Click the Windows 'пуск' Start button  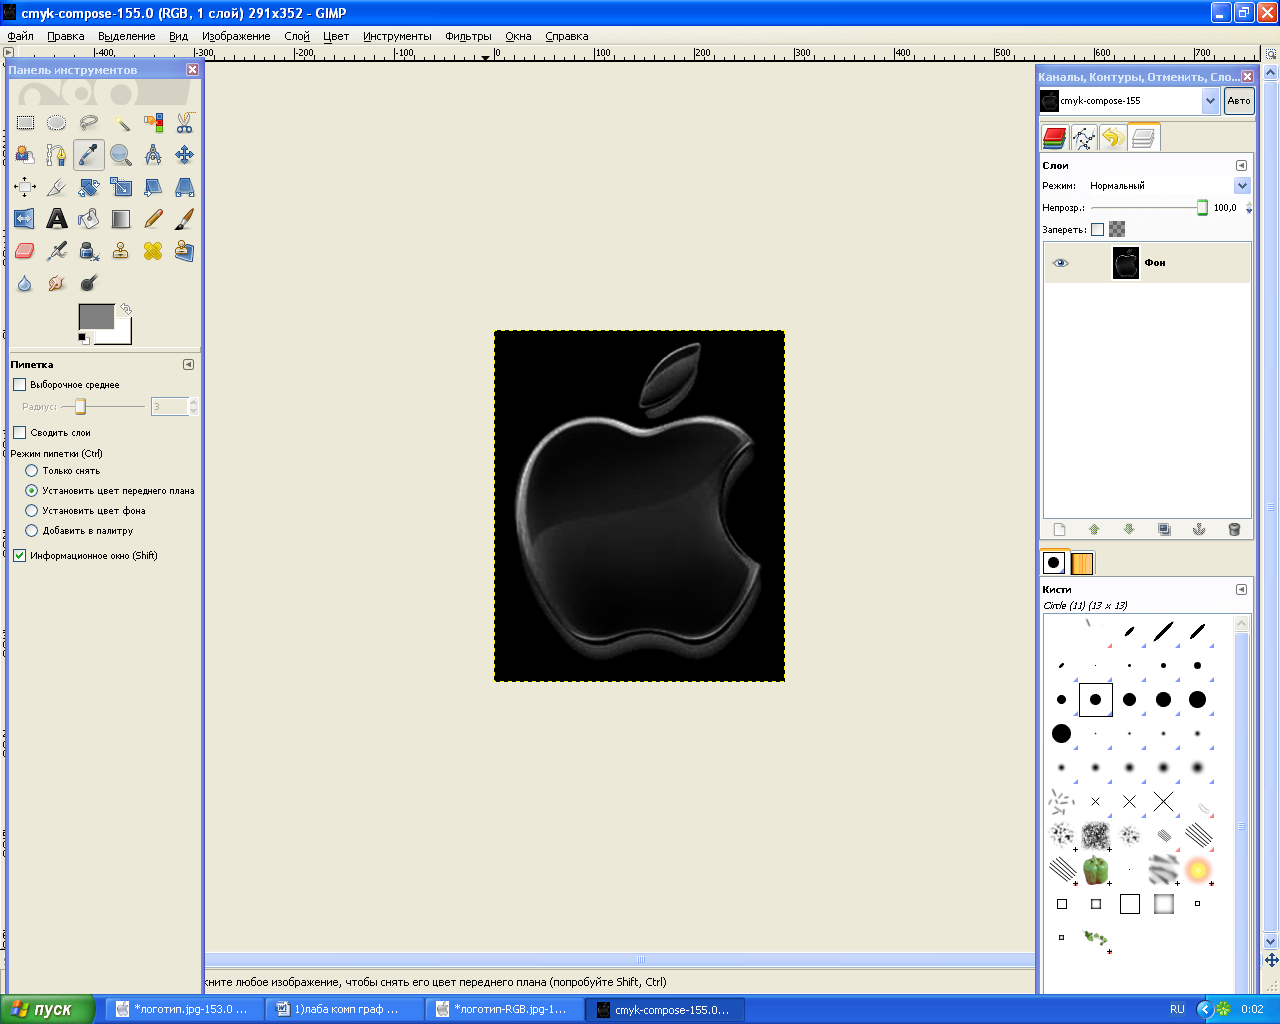point(47,1009)
